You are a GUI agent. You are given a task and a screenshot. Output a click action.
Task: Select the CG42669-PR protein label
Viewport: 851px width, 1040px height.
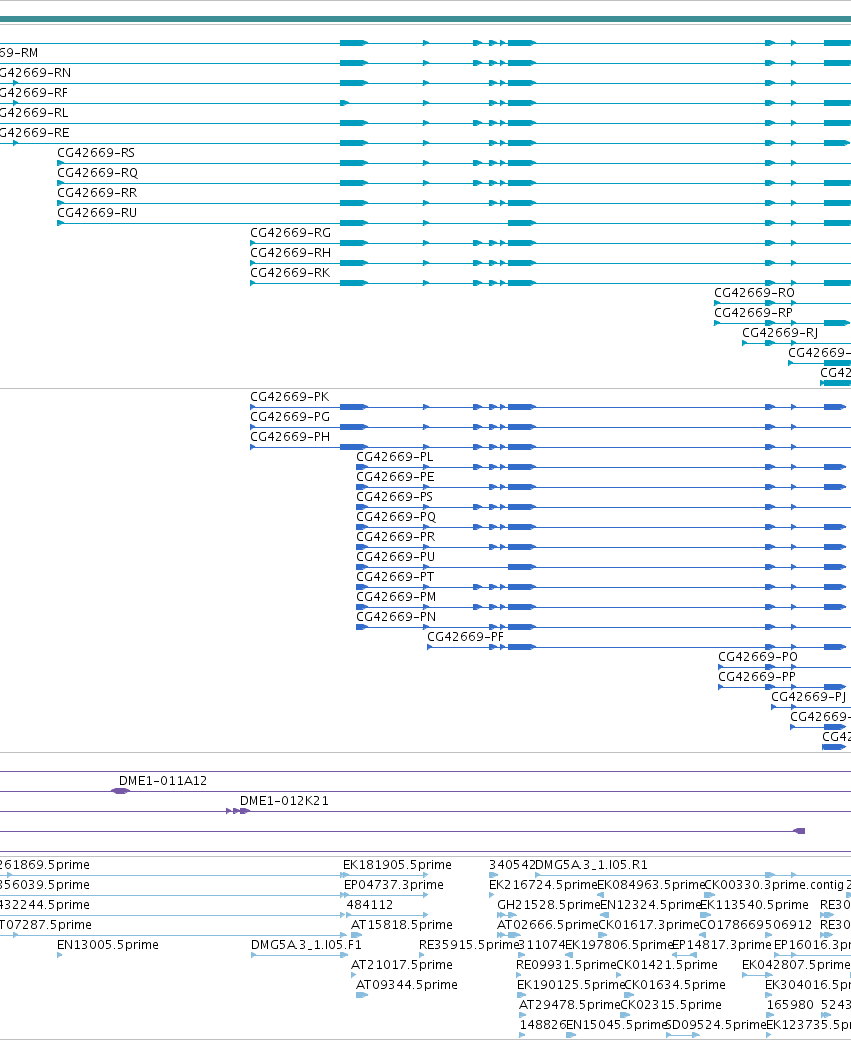click(395, 536)
